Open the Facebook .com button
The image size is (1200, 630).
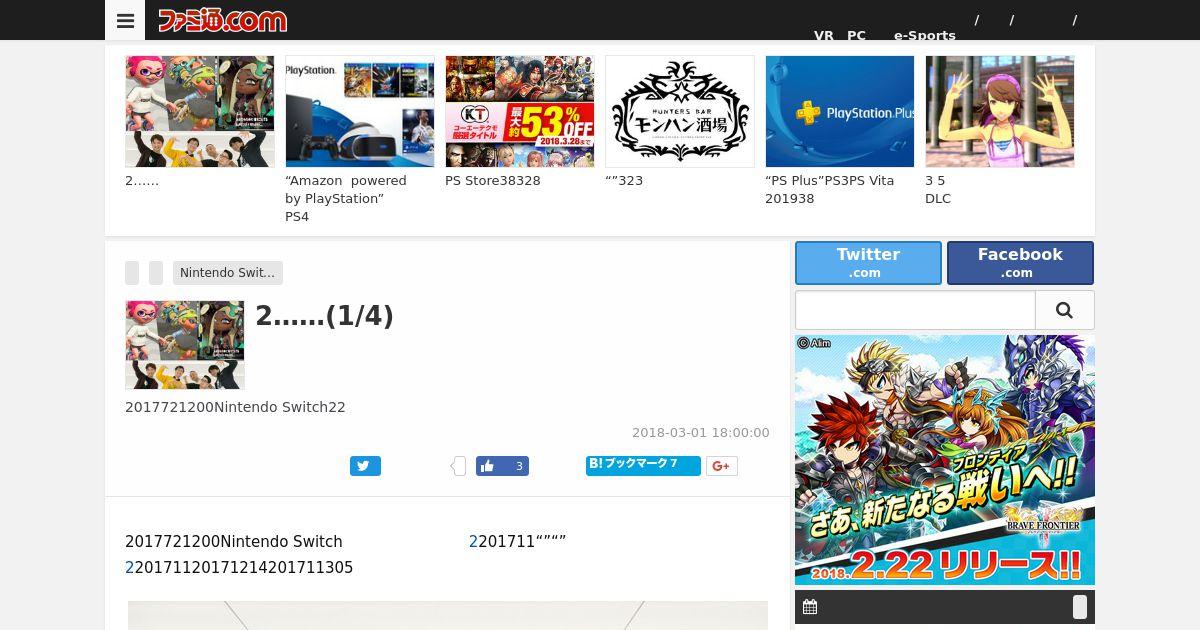pyautogui.click(x=1020, y=263)
